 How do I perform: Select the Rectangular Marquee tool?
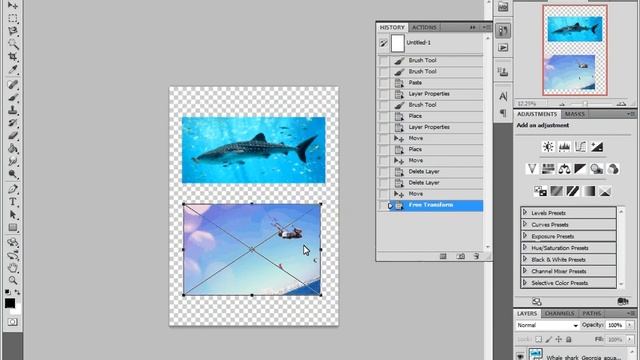click(x=13, y=18)
